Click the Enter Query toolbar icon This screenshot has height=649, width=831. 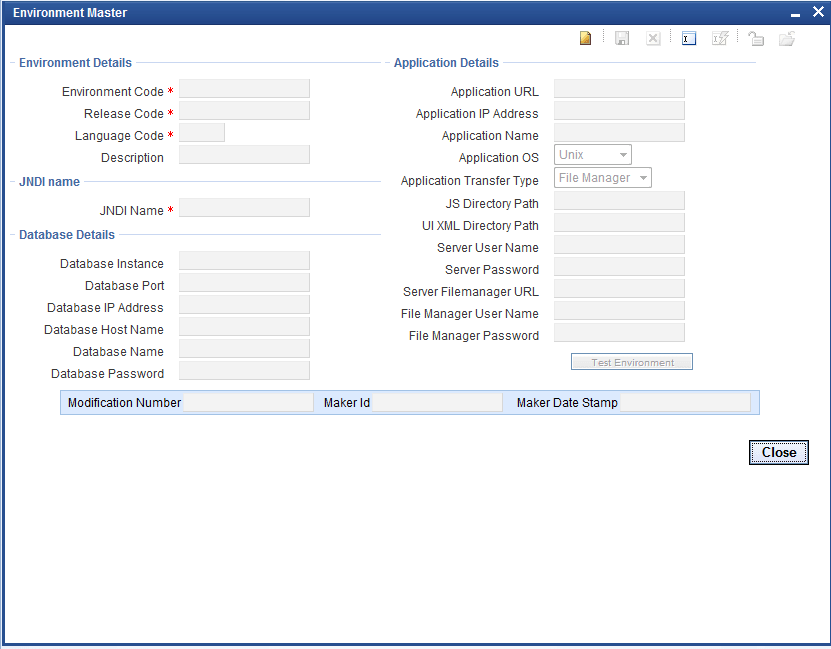pos(688,38)
